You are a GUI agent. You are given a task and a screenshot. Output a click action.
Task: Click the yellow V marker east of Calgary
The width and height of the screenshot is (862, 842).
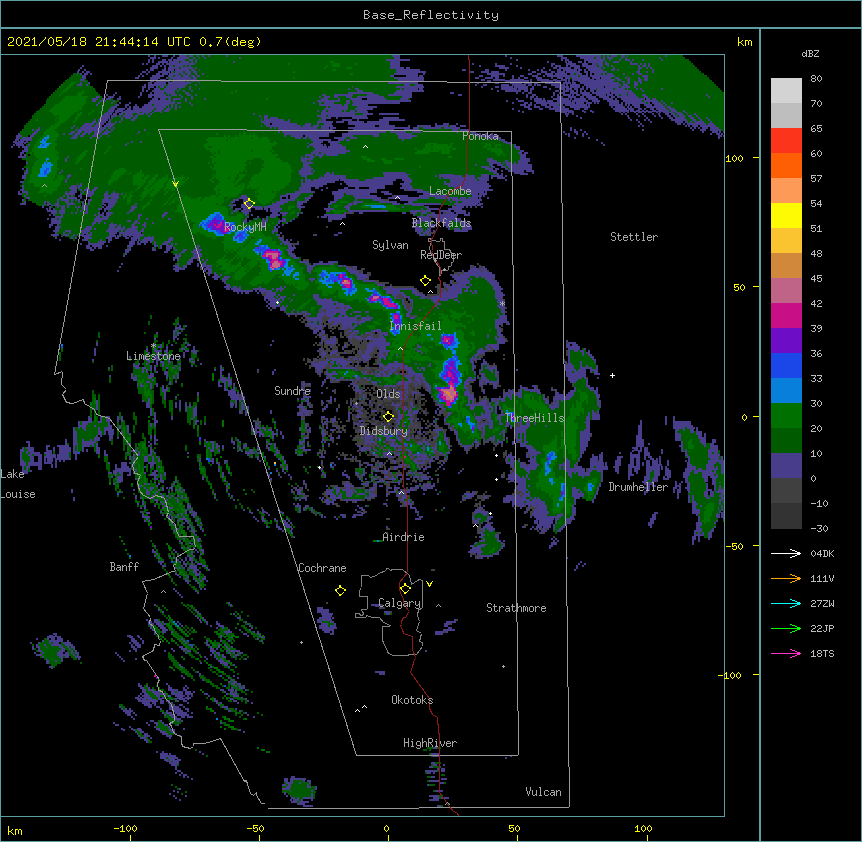point(429,584)
